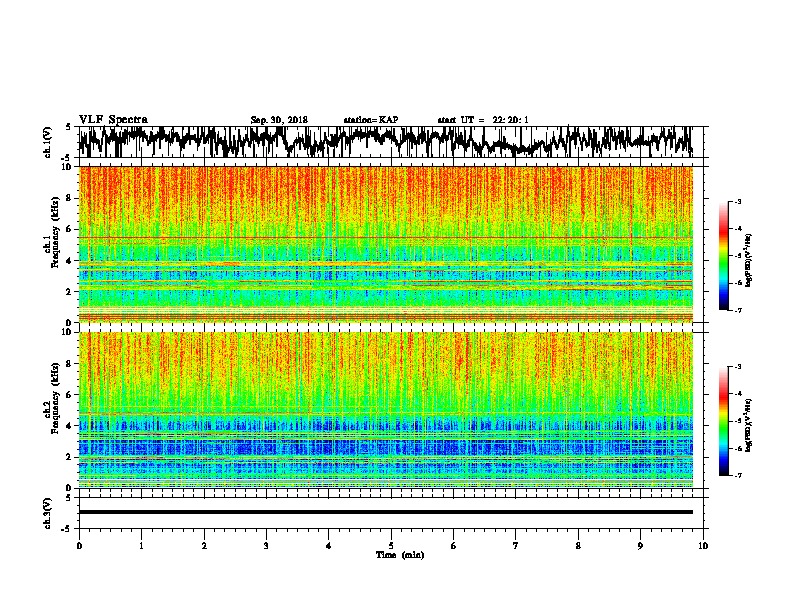This screenshot has height=612, width=792.
Task: Click the 'station=KAP' label
Action: 371,120
